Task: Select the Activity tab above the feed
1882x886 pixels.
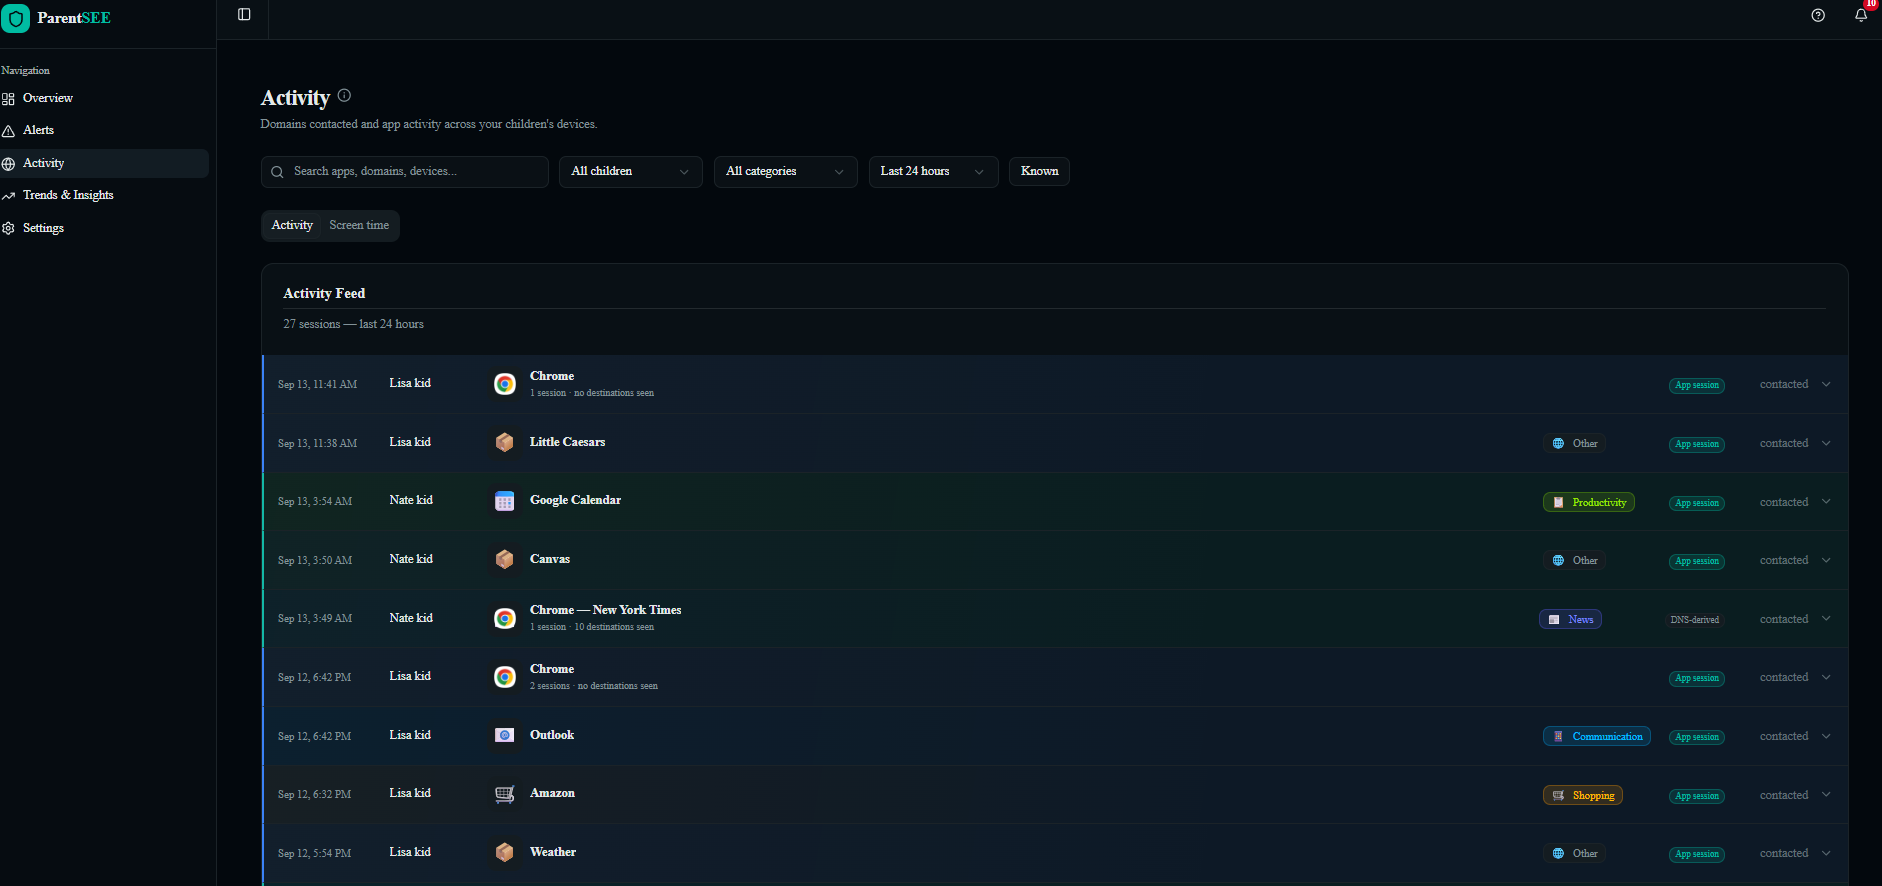Action: pos(292,225)
